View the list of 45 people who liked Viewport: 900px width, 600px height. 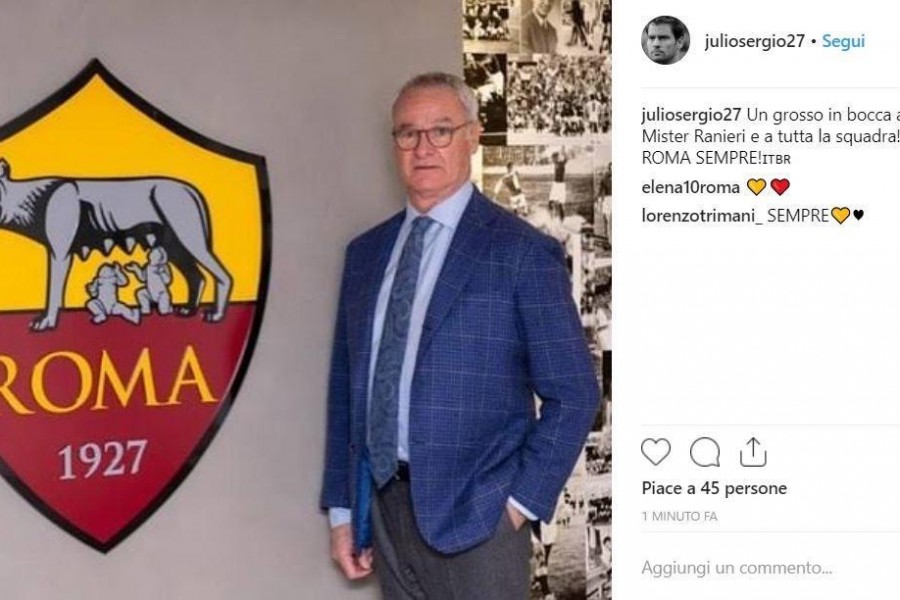pyautogui.click(x=714, y=489)
